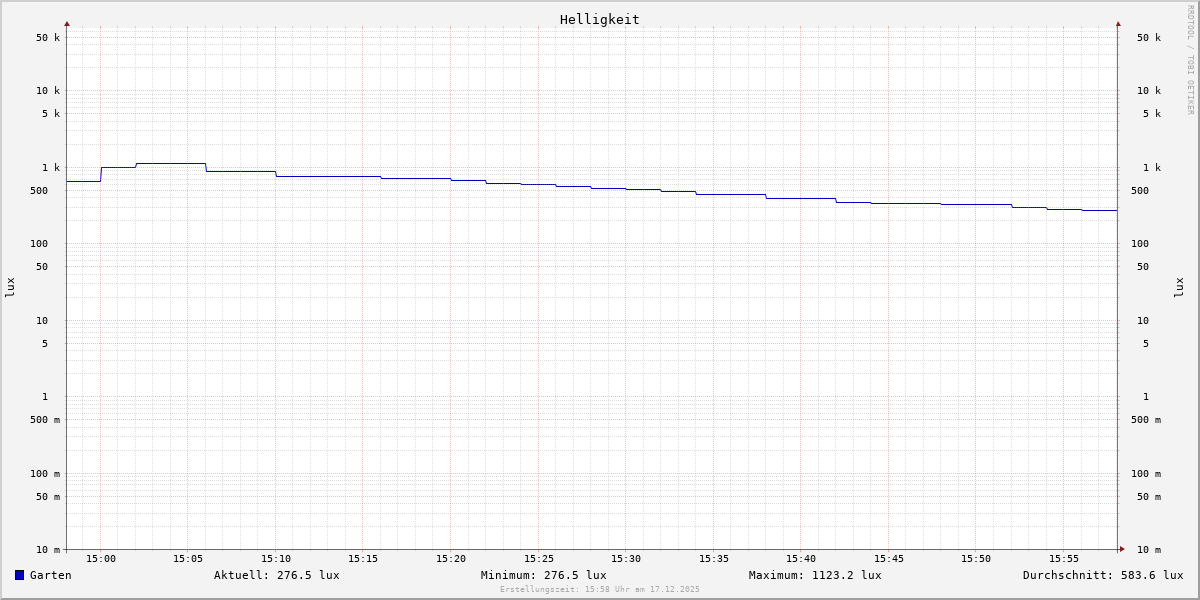The image size is (1200, 600).
Task: Click the highest plateau of the blue line
Action: point(171,163)
